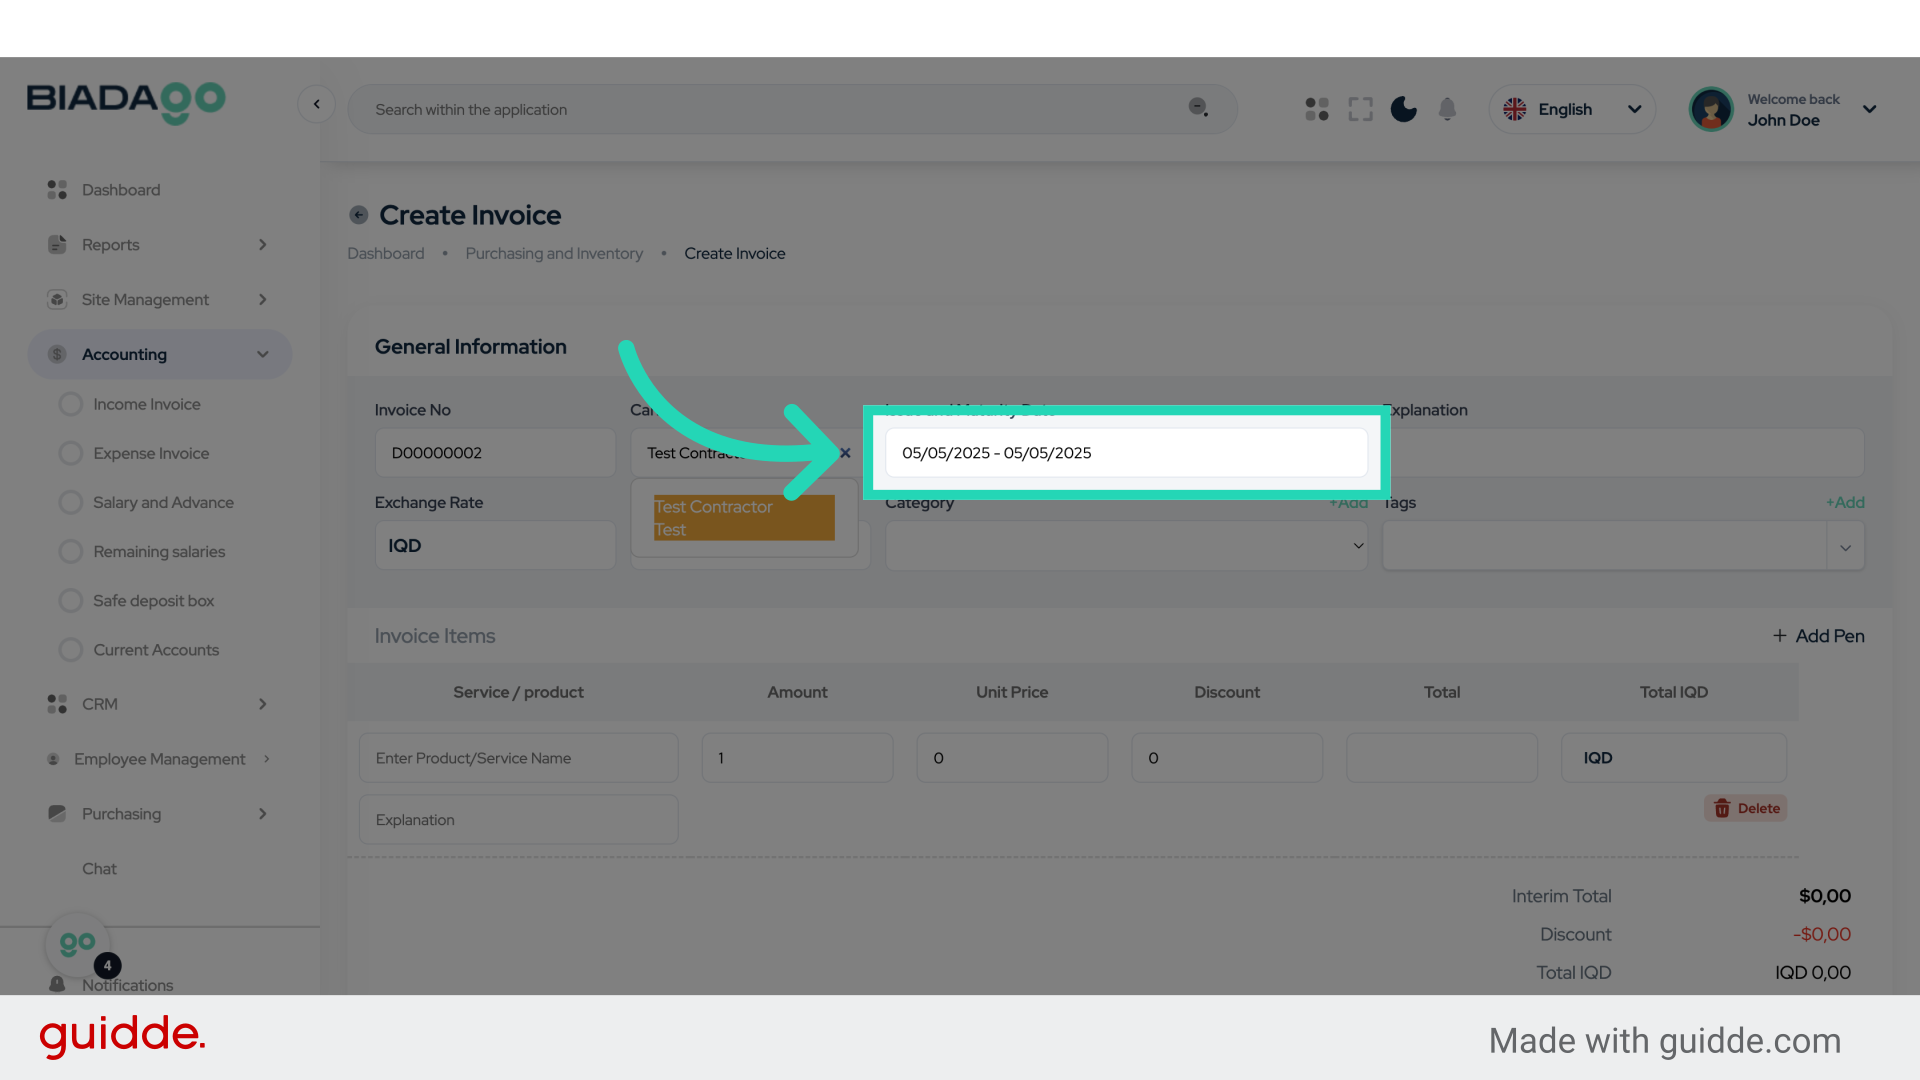
Task: Click the apps grid icon in header
Action: point(1316,109)
